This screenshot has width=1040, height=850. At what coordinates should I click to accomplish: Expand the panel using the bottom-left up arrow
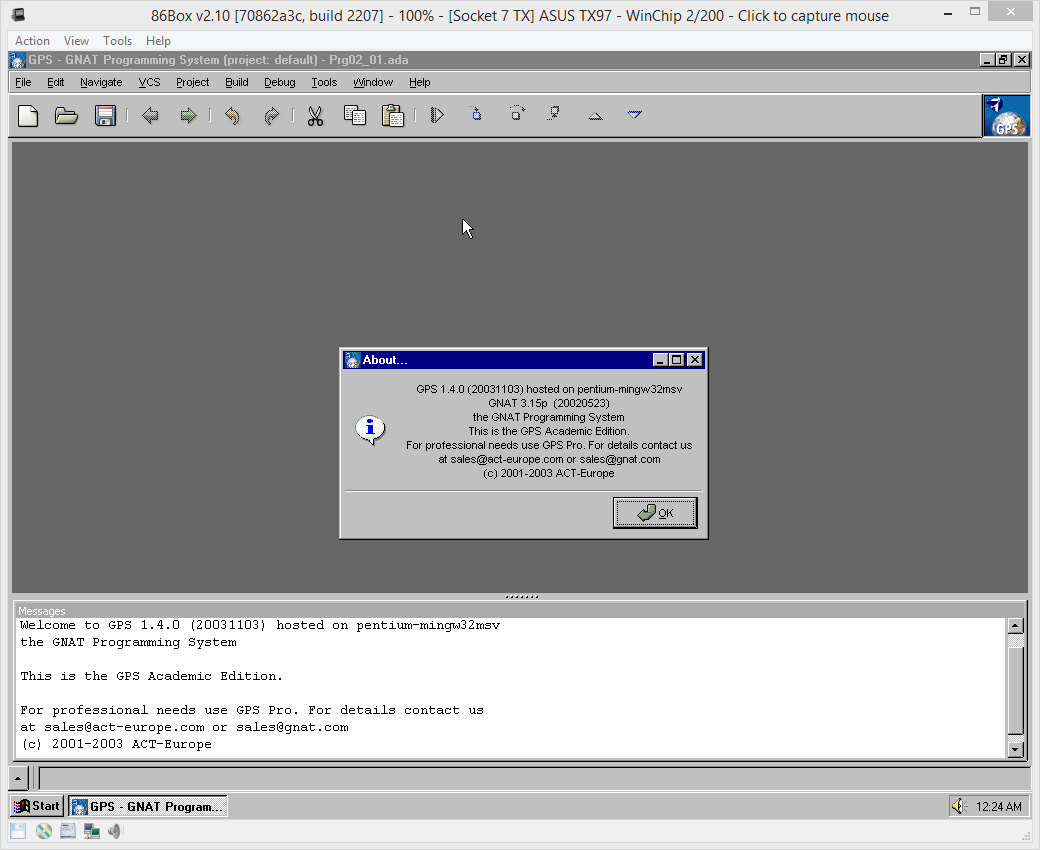tap(19, 778)
